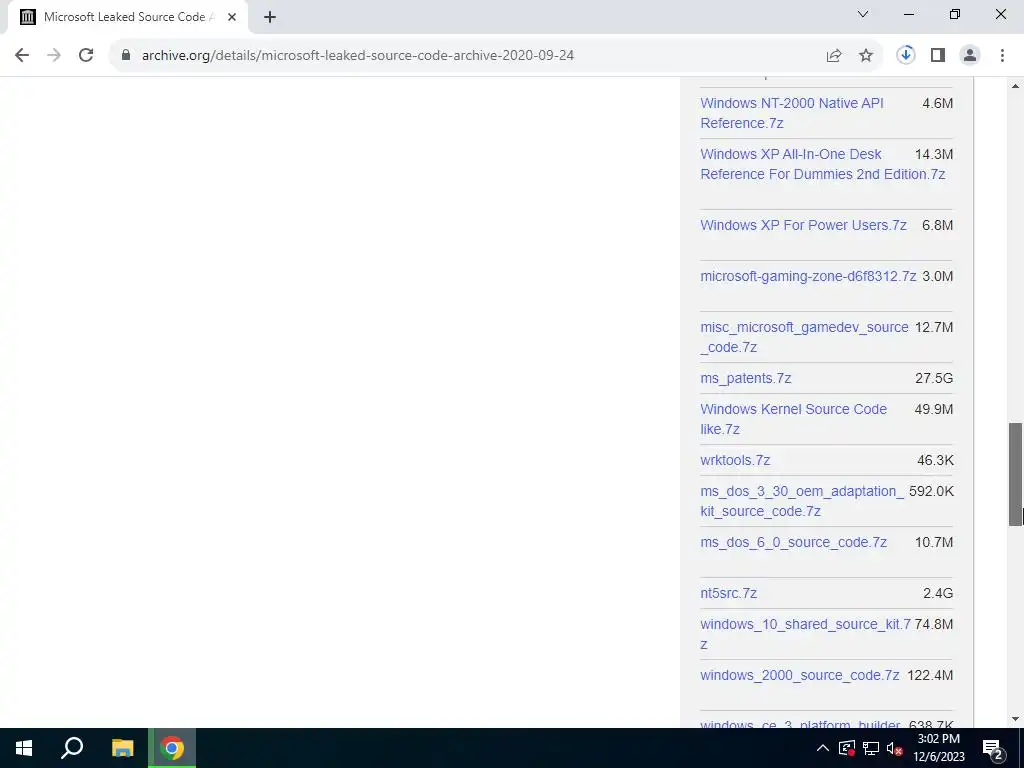Open windows_10_shared_source_kit.7z link
1024x768 pixels.
tap(805, 633)
